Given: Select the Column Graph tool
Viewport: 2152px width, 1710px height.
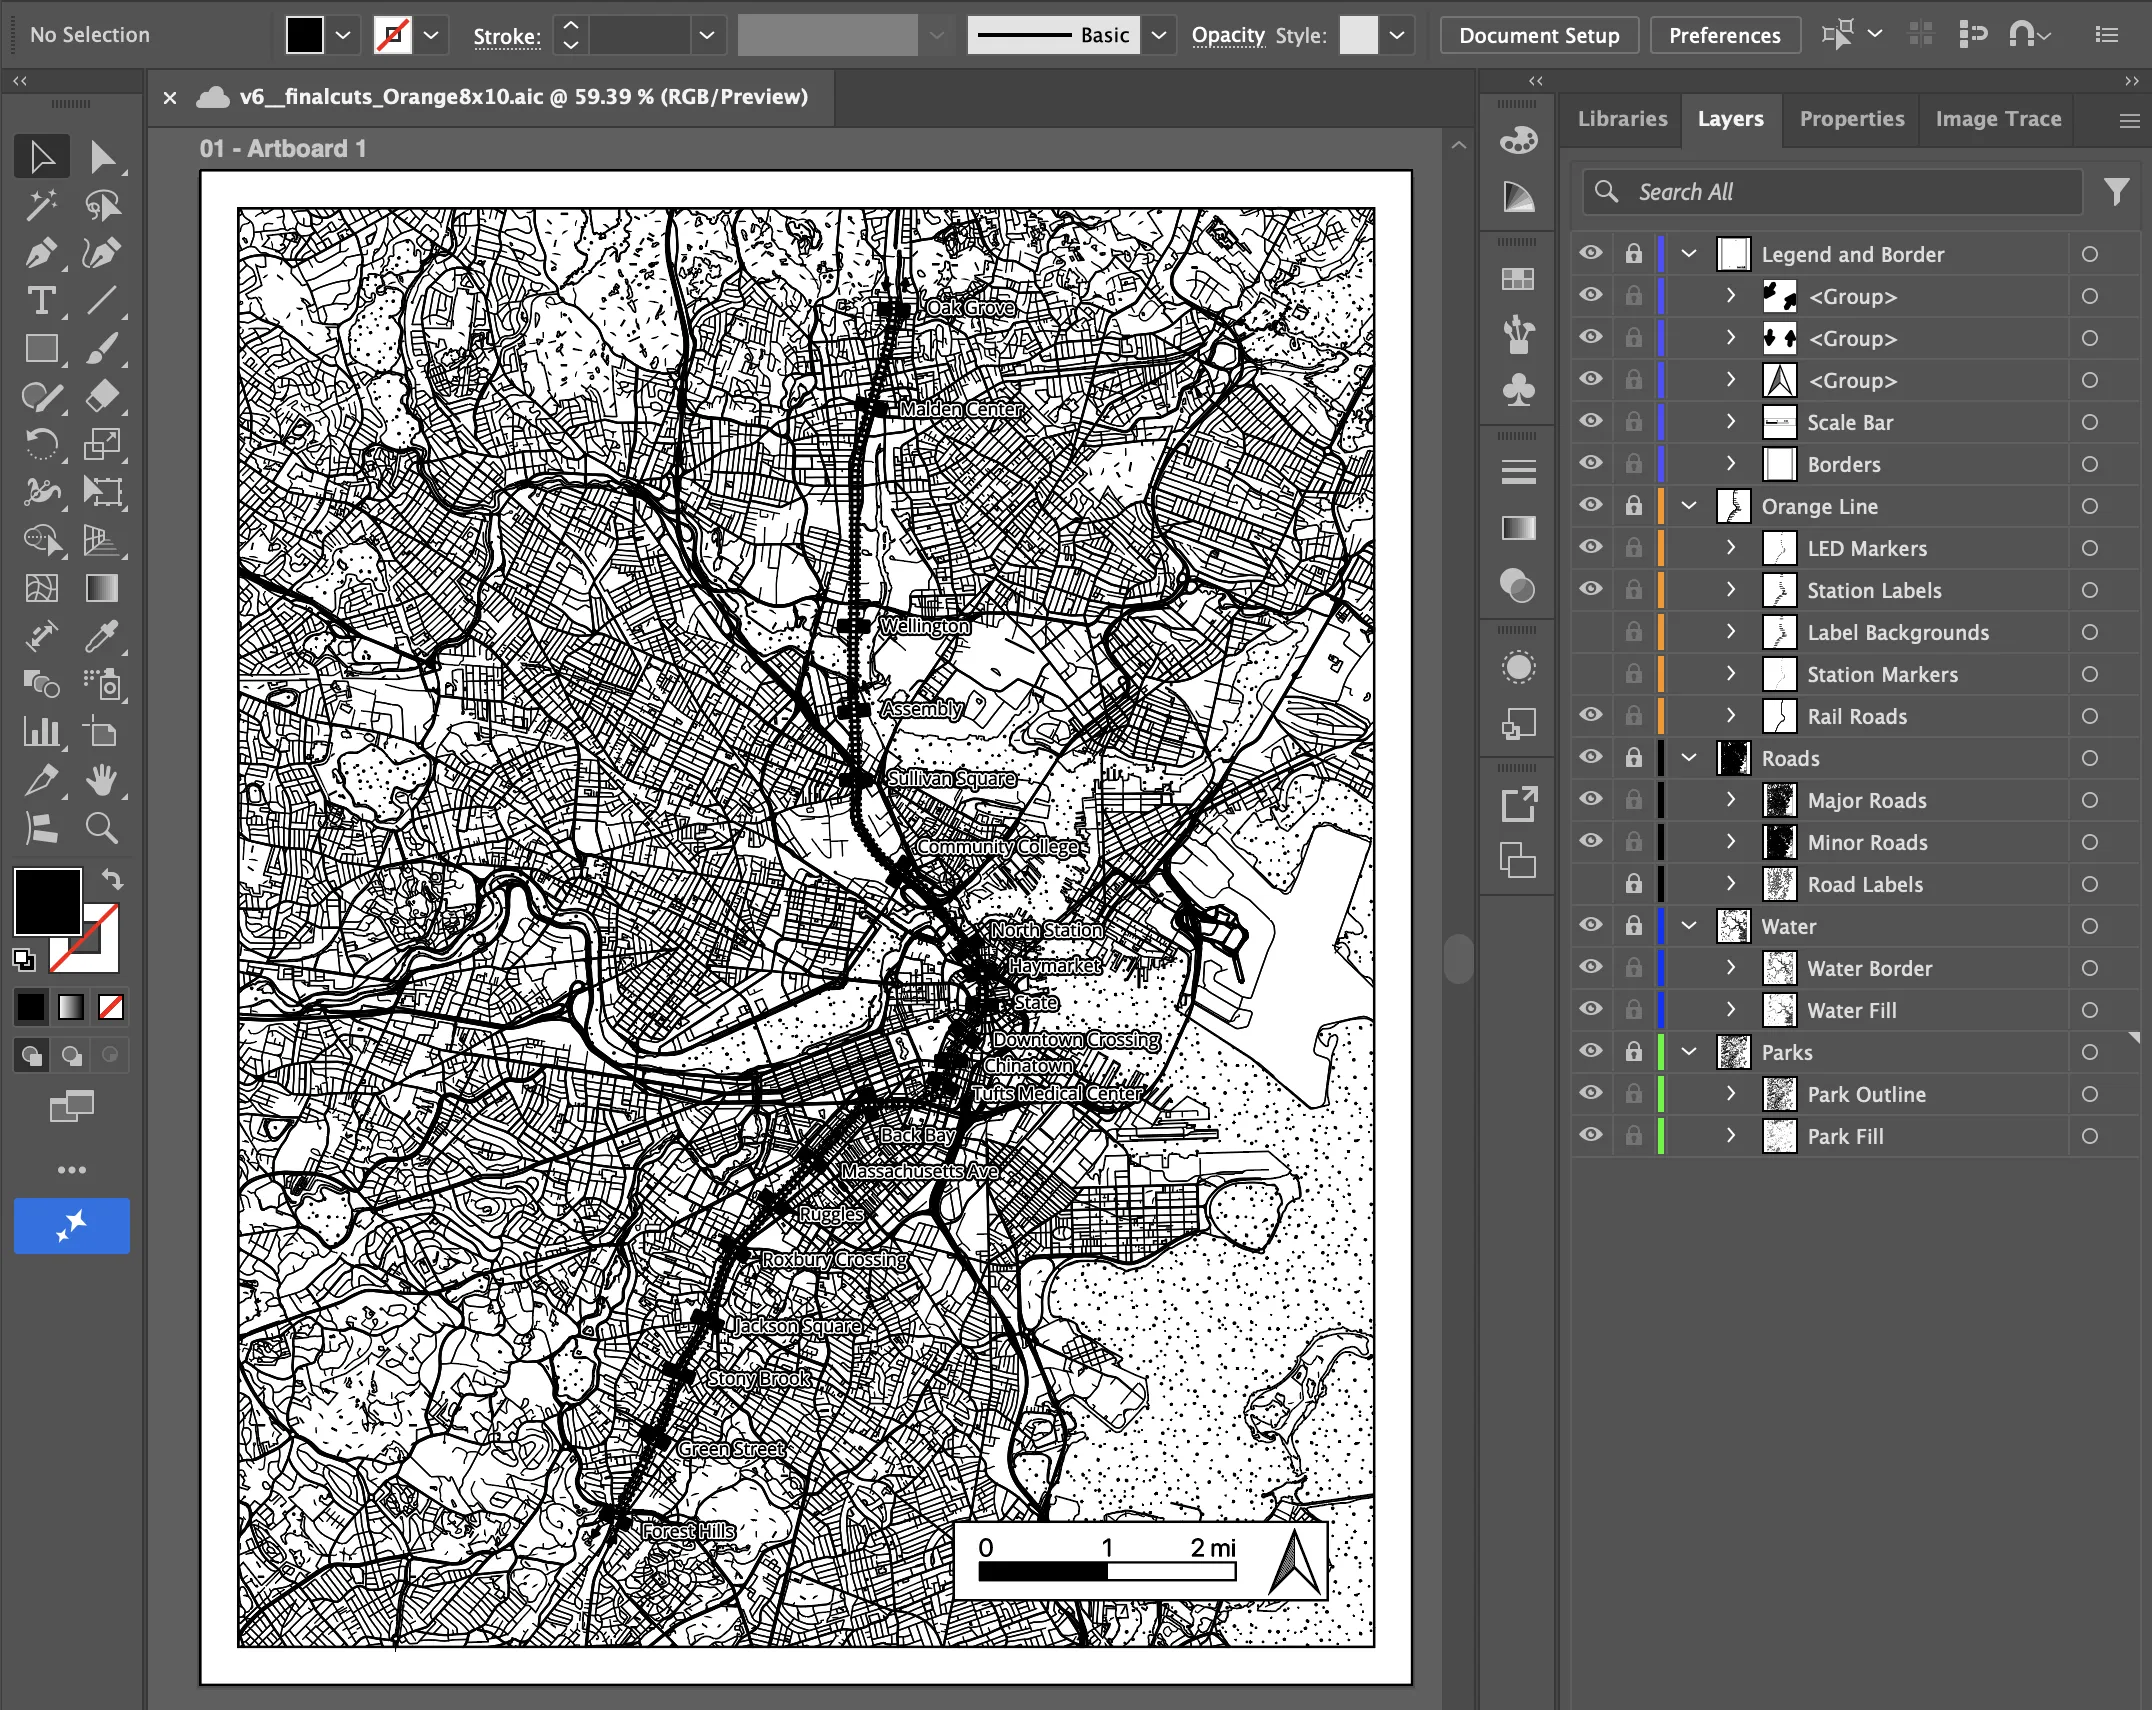Looking at the screenshot, I should [x=42, y=732].
